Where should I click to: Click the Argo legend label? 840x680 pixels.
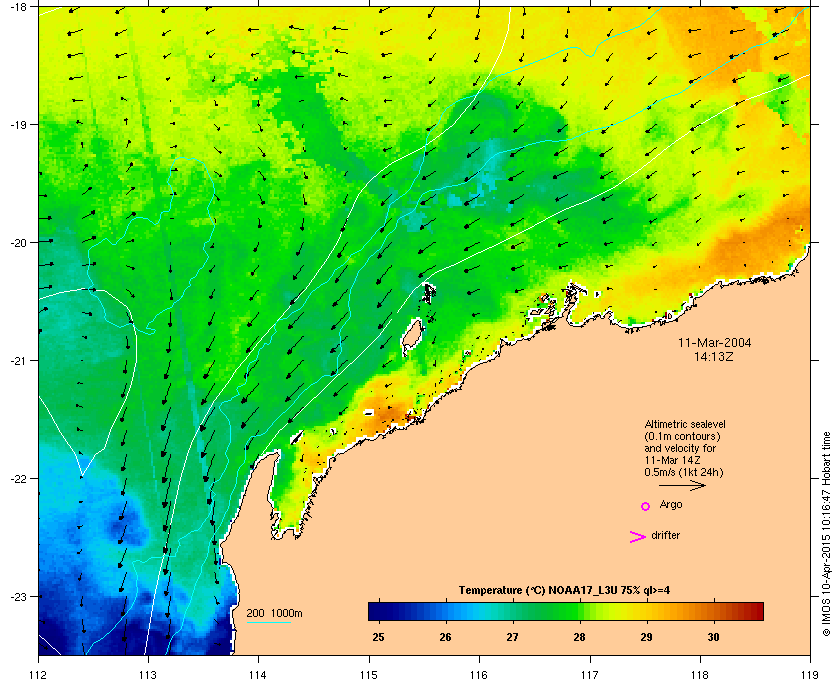tap(671, 505)
